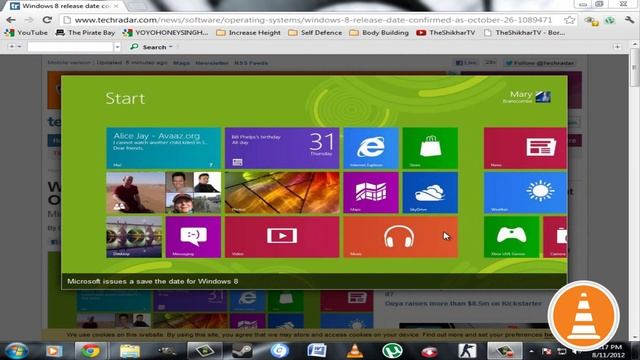Open the Mail tile from Alice Jay
This screenshot has height=360, width=640.
[163, 148]
